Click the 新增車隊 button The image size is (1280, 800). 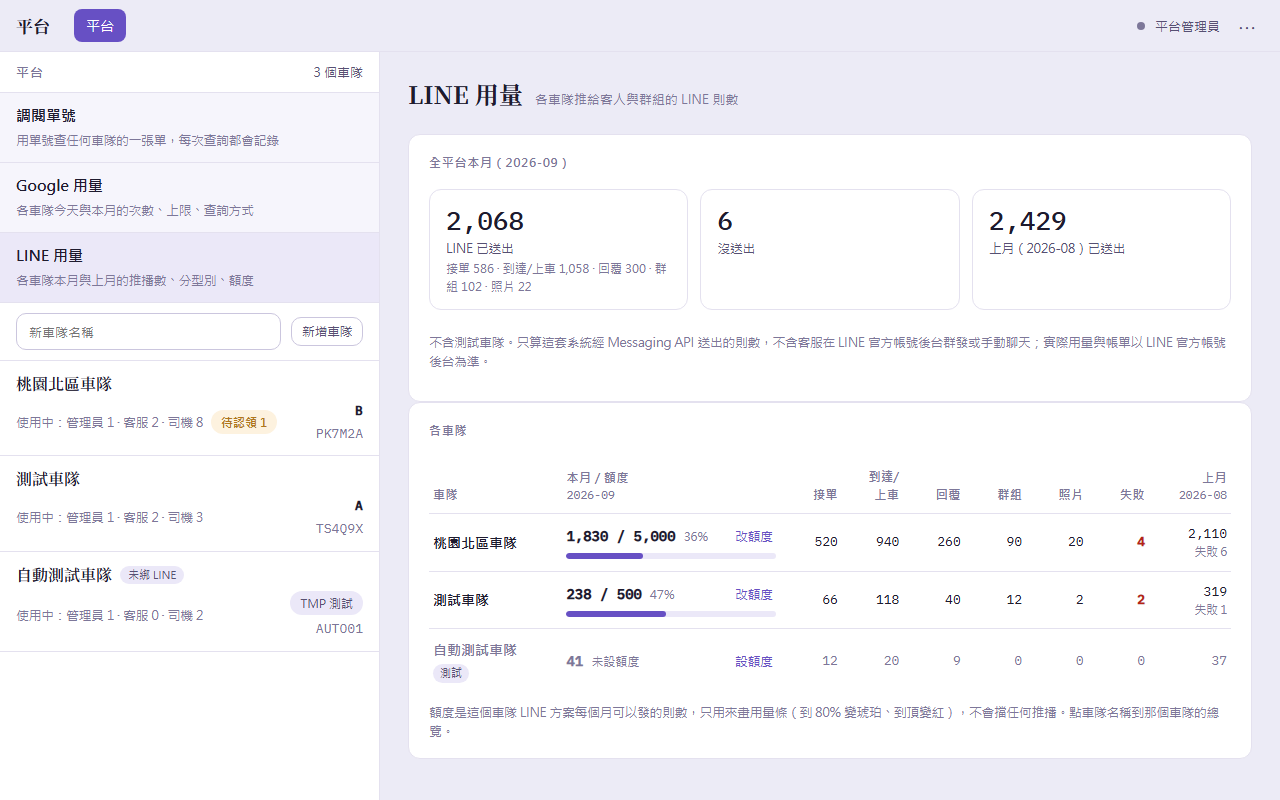pos(327,332)
